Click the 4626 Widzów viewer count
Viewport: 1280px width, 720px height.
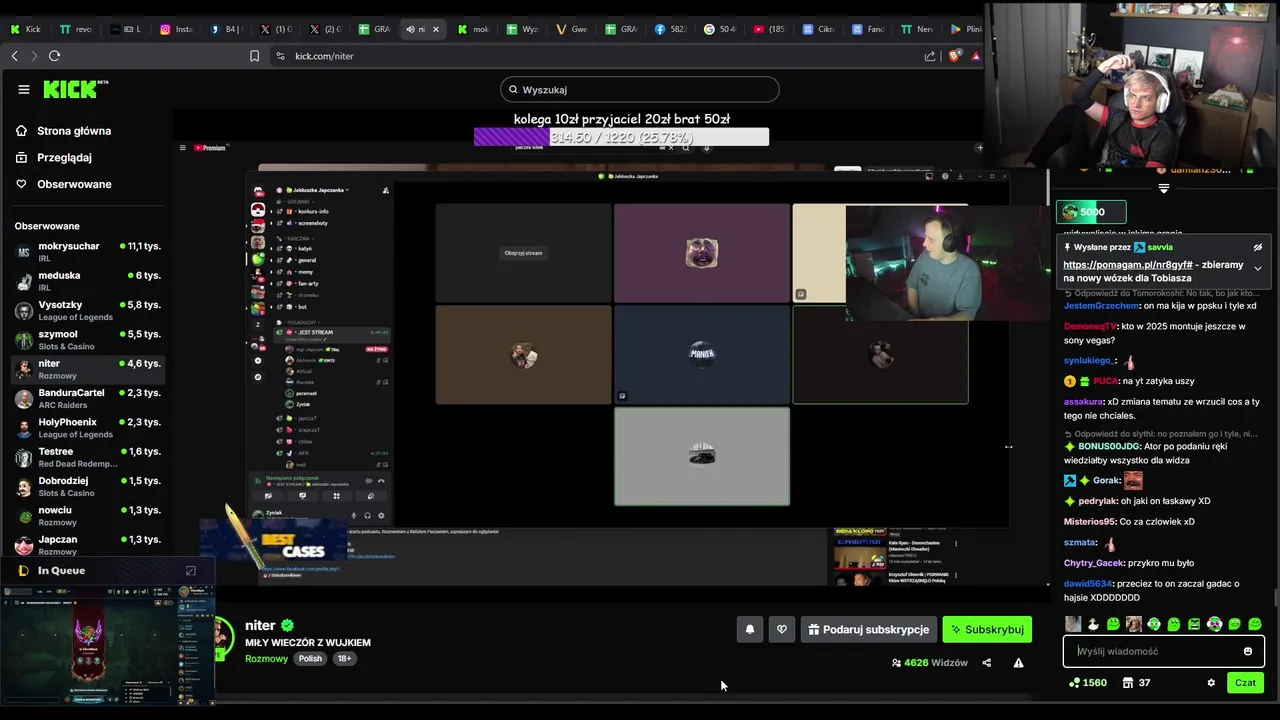pyautogui.click(x=930, y=663)
